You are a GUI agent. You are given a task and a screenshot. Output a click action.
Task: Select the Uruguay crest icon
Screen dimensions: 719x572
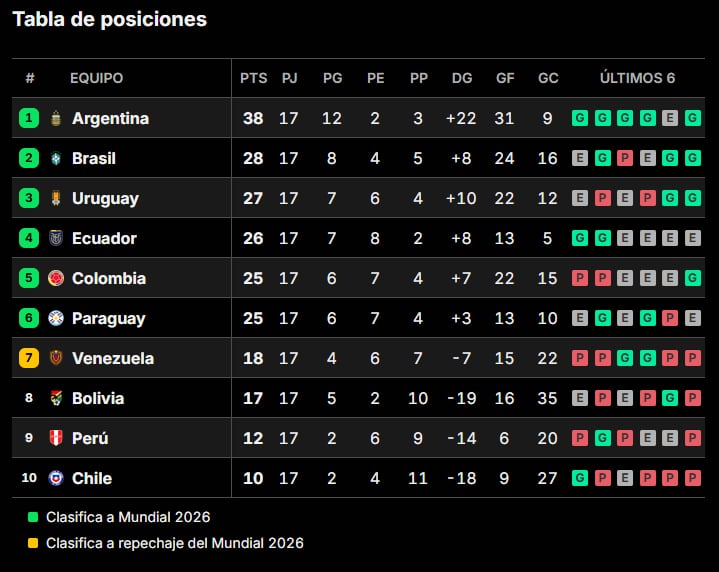[x=56, y=198]
